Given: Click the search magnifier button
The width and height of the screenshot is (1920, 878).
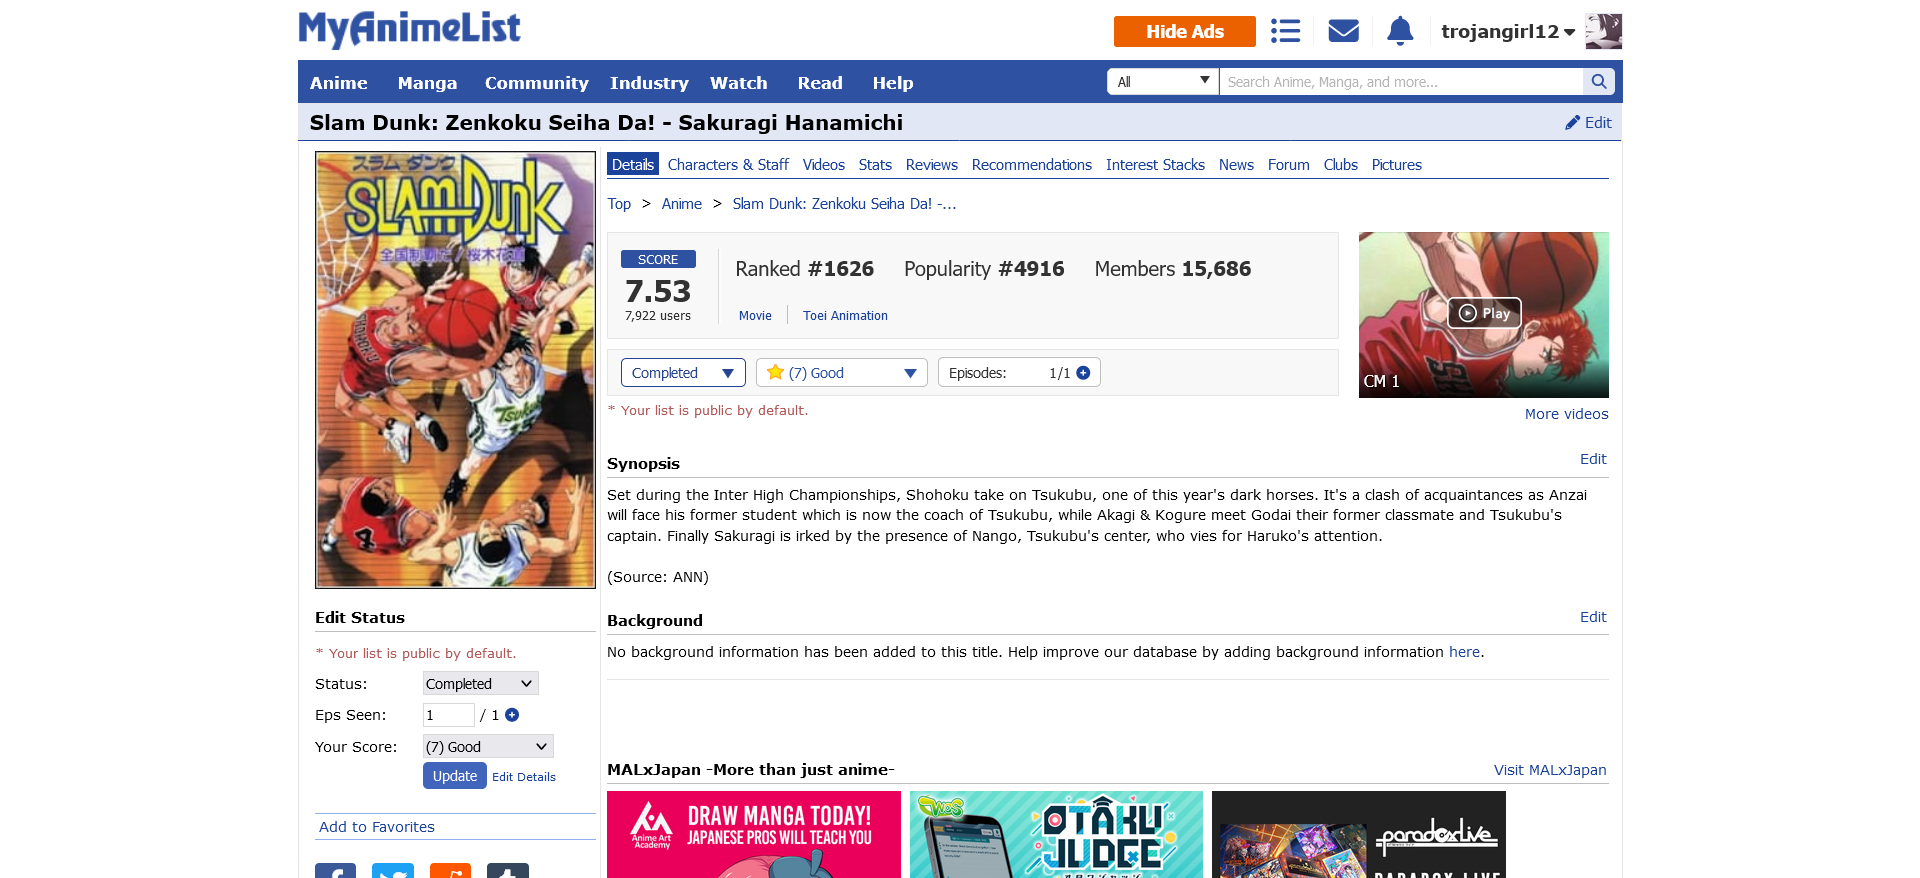Looking at the screenshot, I should [1598, 82].
